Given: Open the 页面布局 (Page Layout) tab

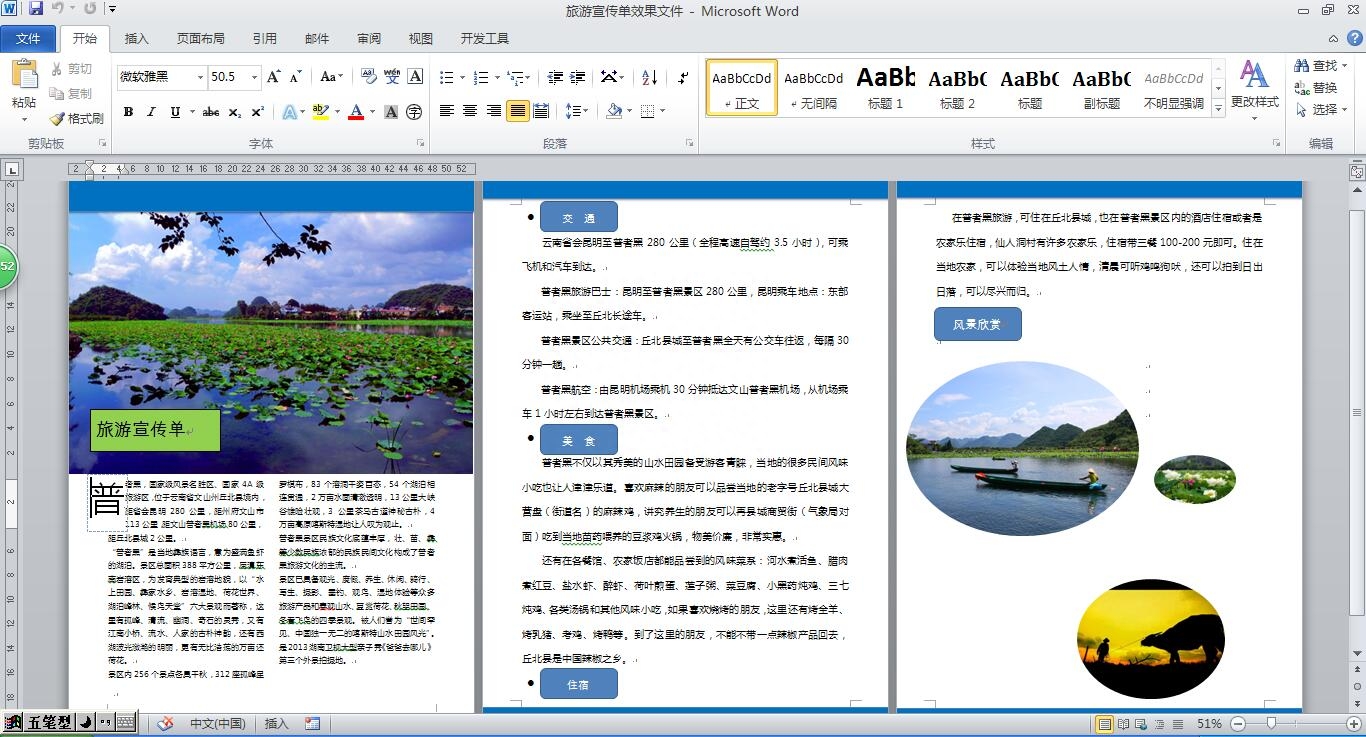Looking at the screenshot, I should click(x=200, y=38).
